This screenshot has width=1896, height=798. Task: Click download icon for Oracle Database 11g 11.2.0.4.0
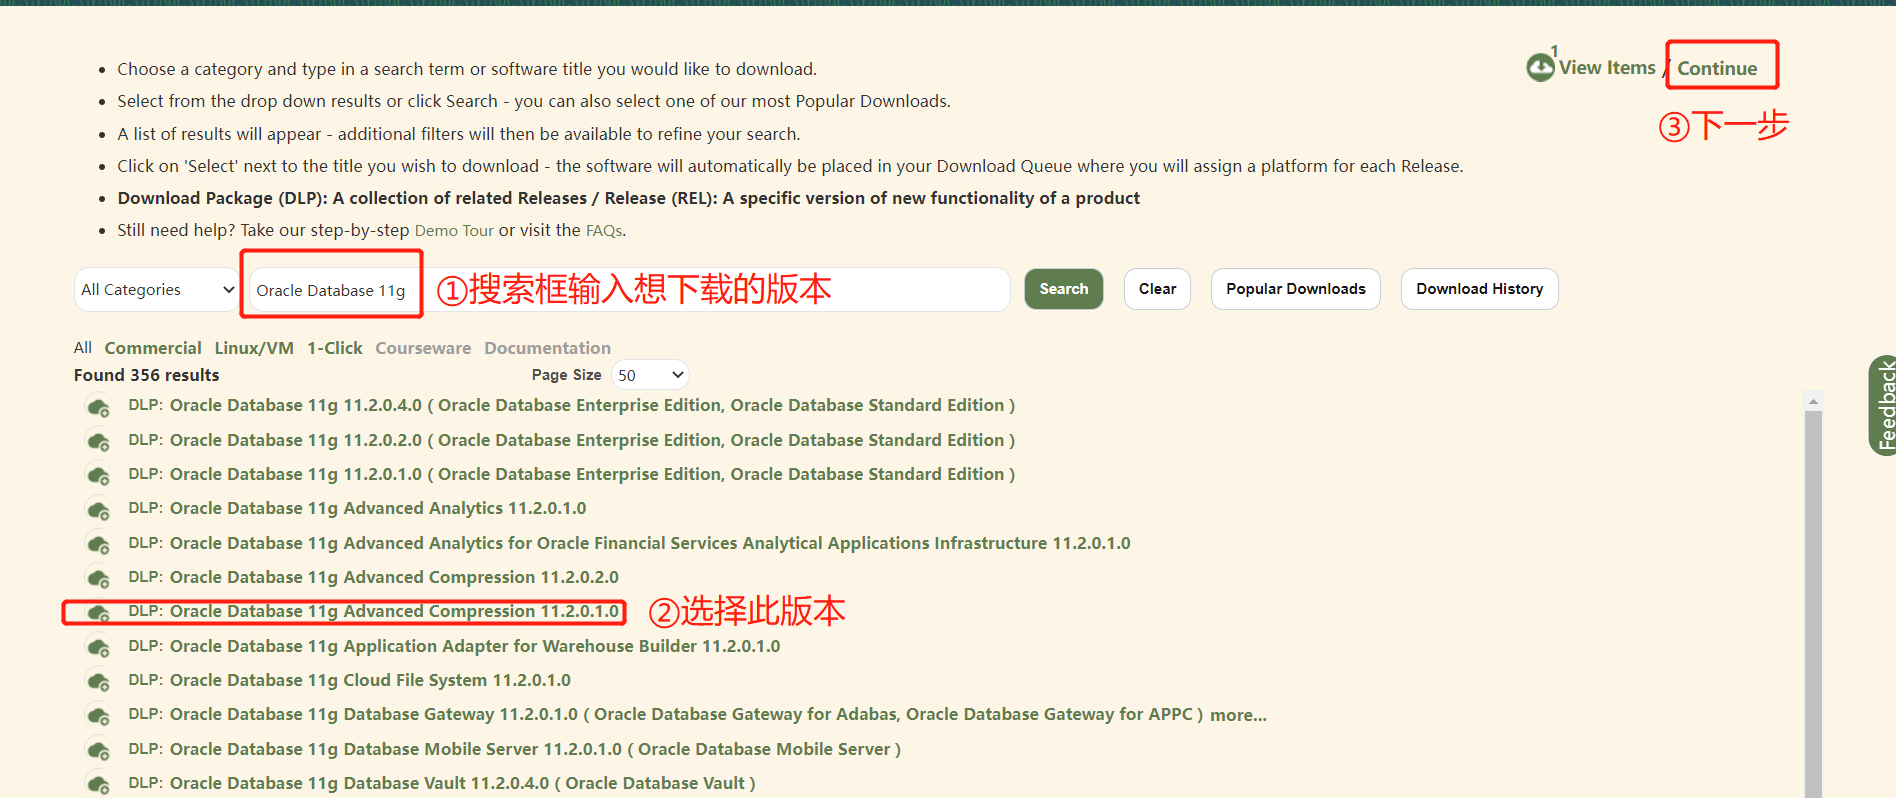click(98, 407)
